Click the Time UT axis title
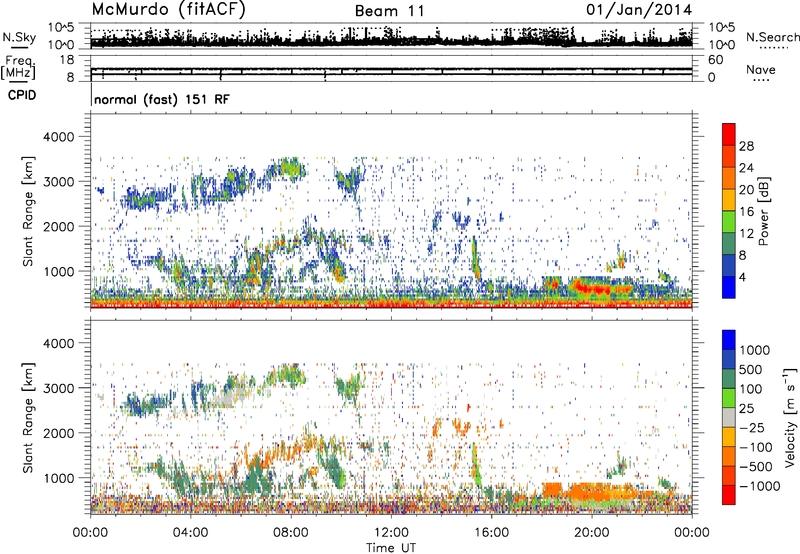 (x=391, y=548)
